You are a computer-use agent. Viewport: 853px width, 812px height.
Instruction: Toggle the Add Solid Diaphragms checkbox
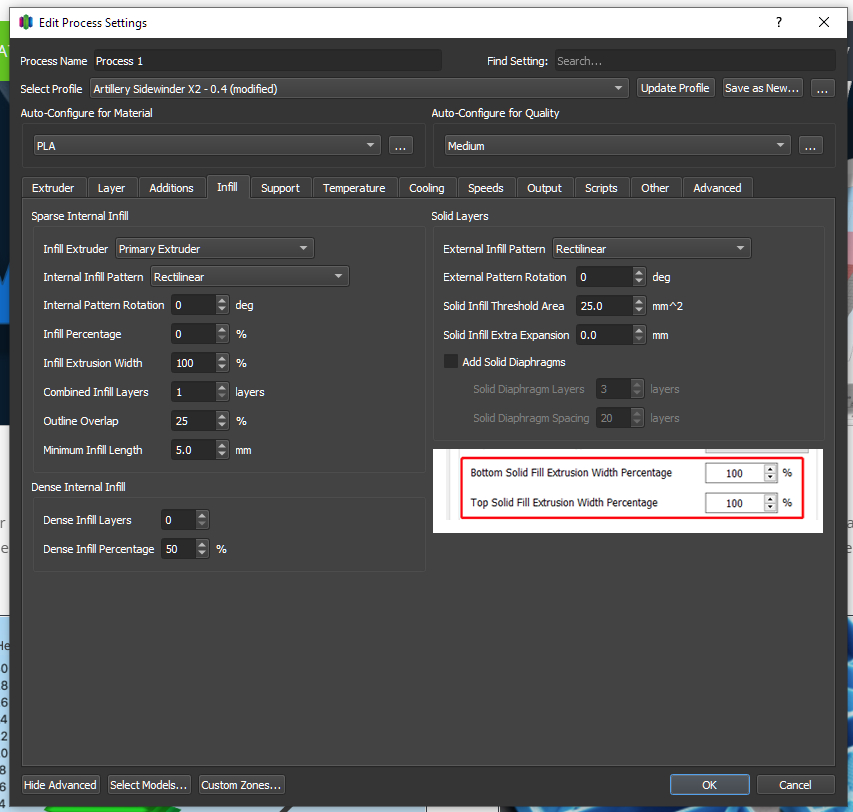tap(450, 362)
